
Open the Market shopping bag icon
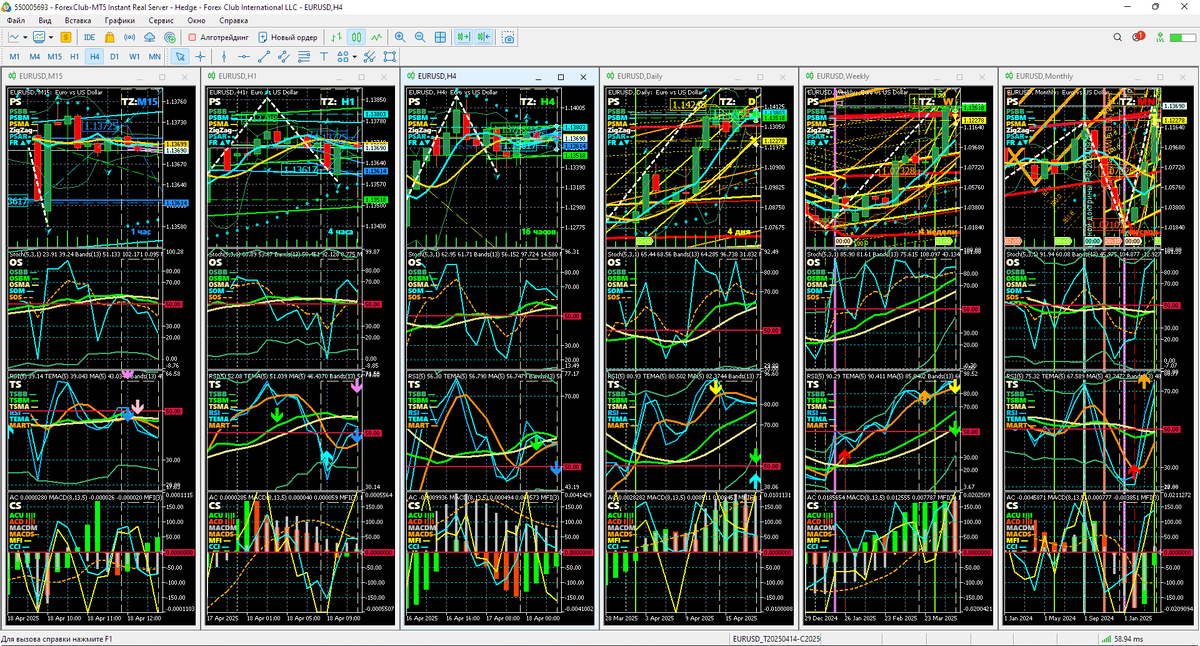coord(110,37)
